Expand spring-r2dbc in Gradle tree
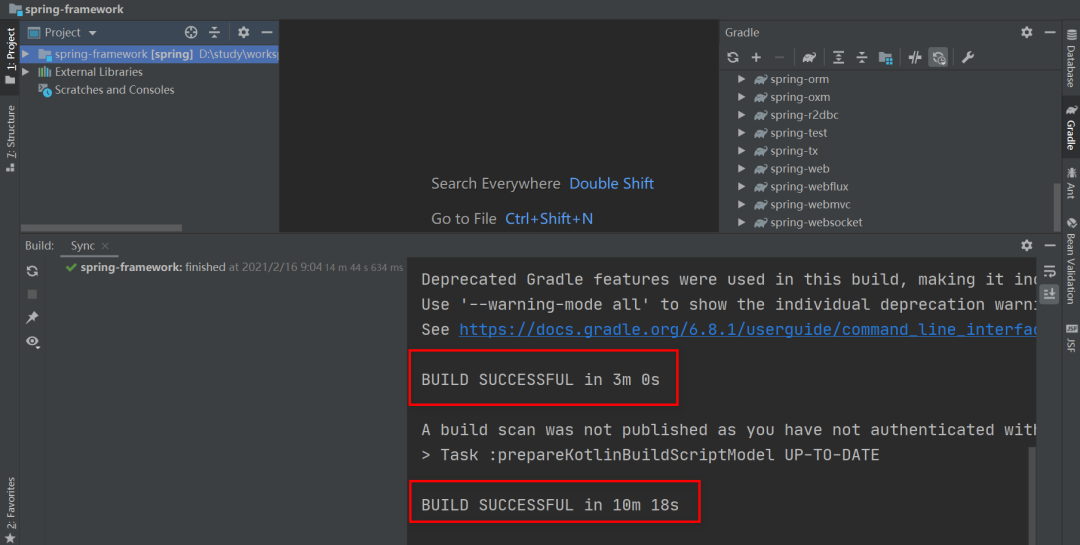The height and width of the screenshot is (545, 1080). coord(742,115)
